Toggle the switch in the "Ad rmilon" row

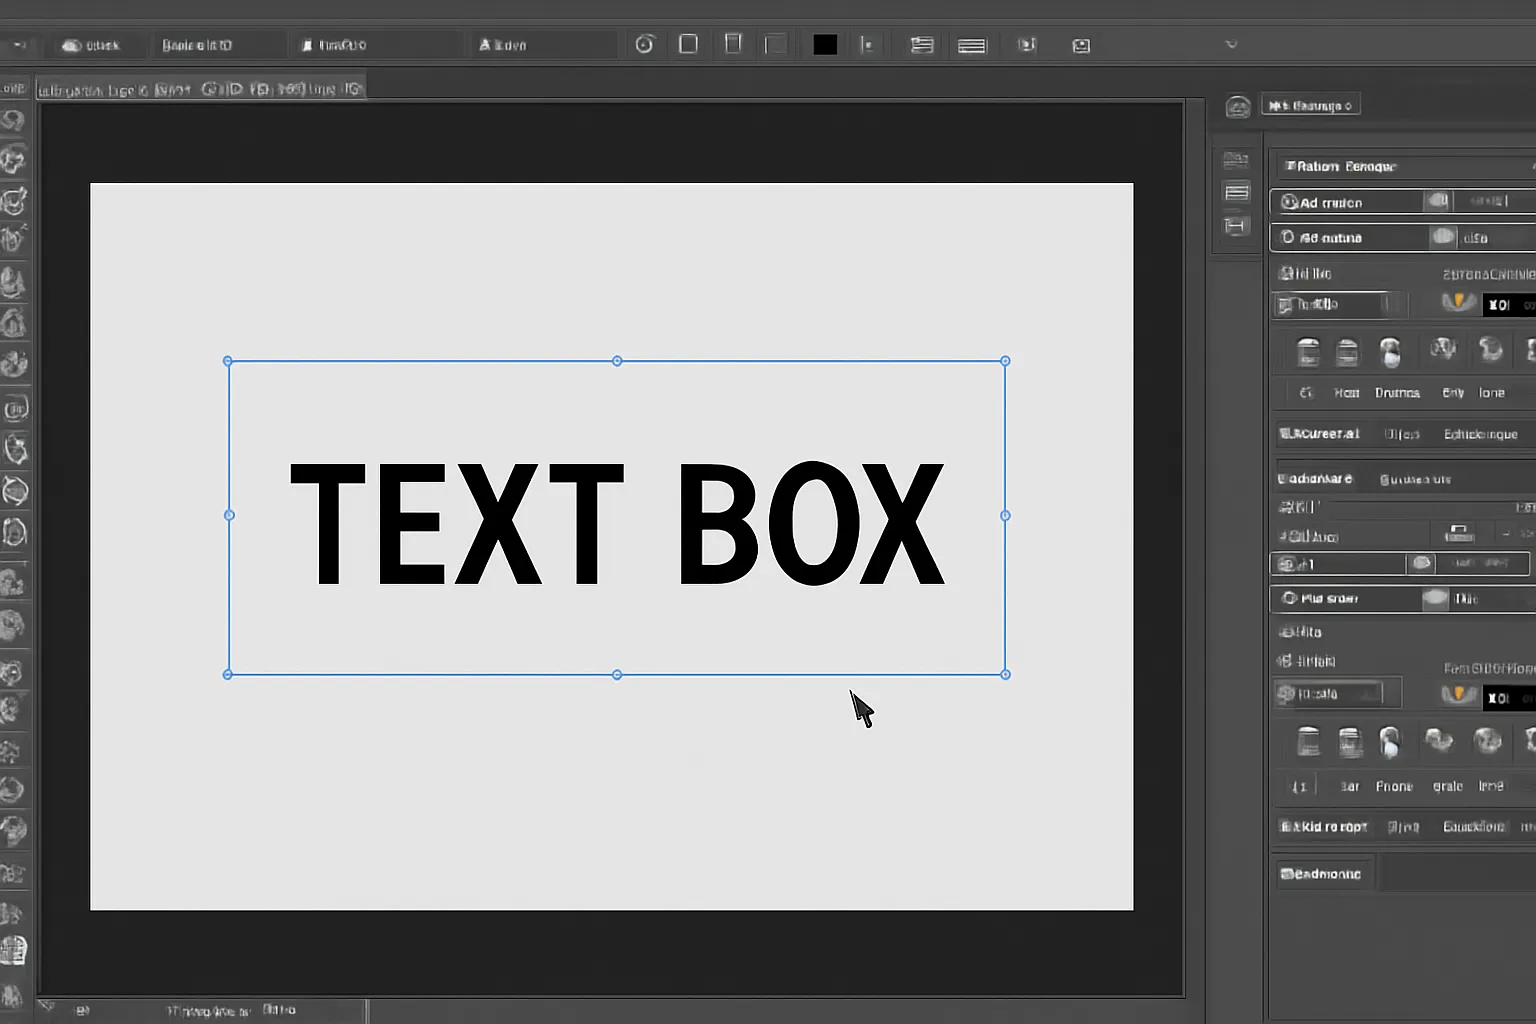point(1438,201)
